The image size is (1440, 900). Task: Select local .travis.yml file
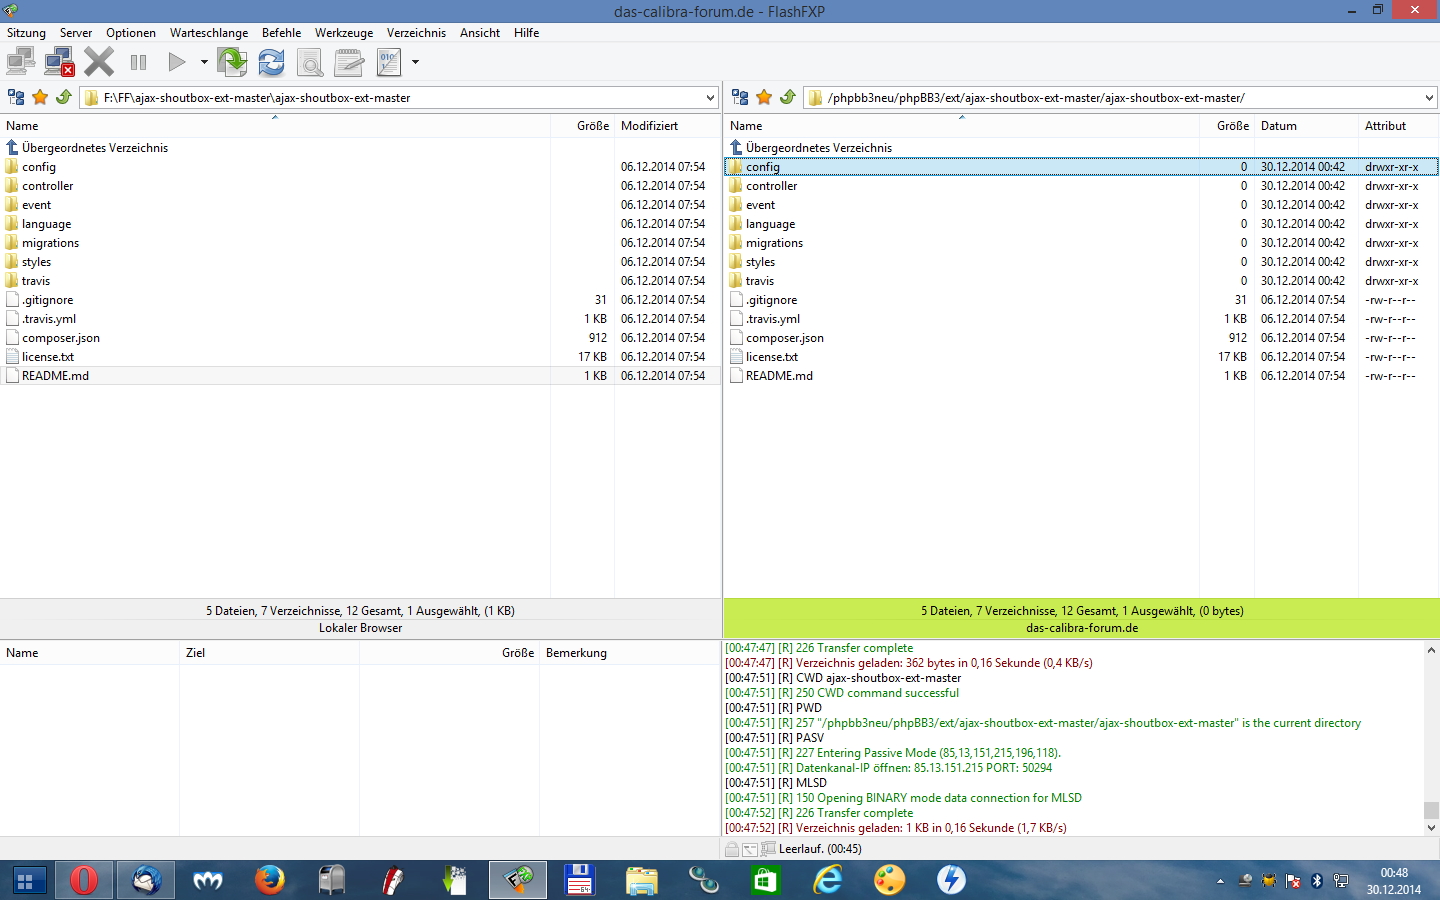coord(49,319)
